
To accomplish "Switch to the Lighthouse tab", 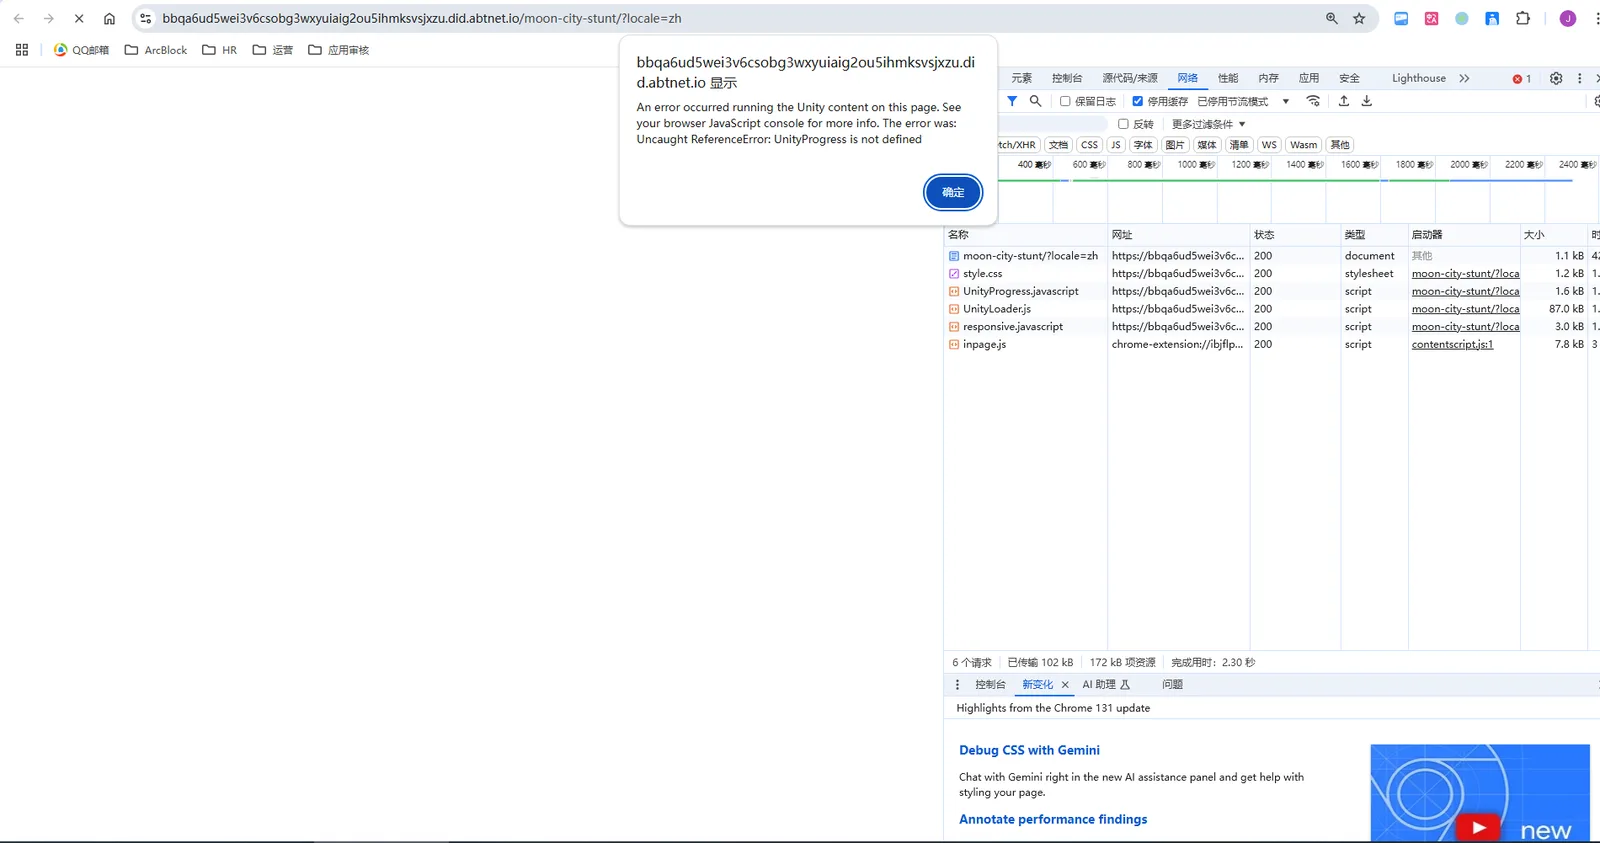I will (x=1418, y=78).
